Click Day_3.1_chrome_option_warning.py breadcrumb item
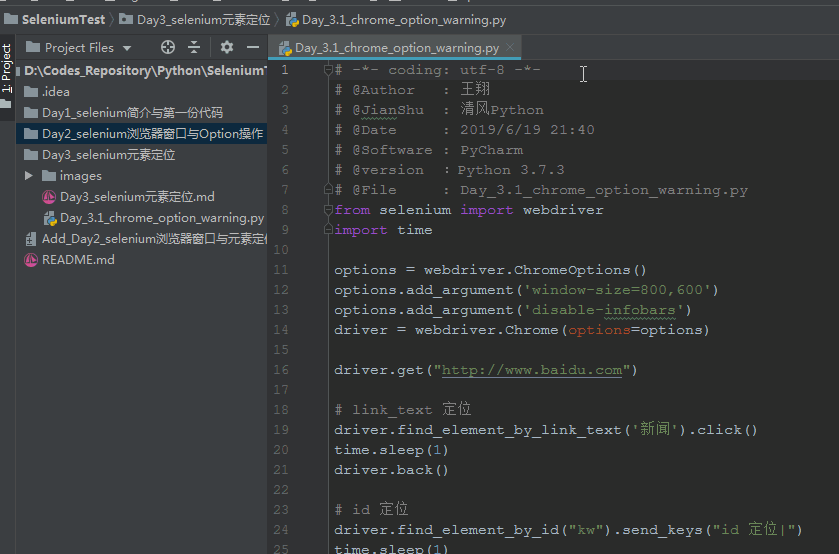 tap(396, 20)
